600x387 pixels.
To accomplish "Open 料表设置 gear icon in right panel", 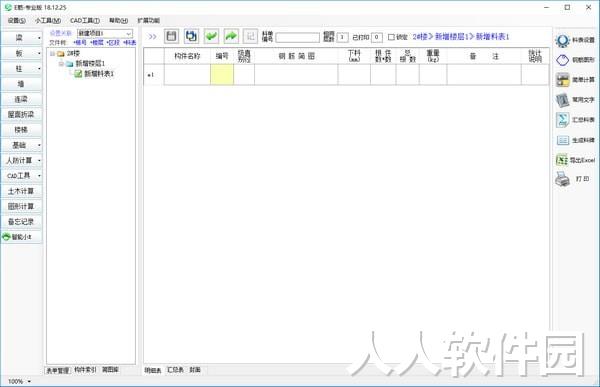I will (x=562, y=40).
